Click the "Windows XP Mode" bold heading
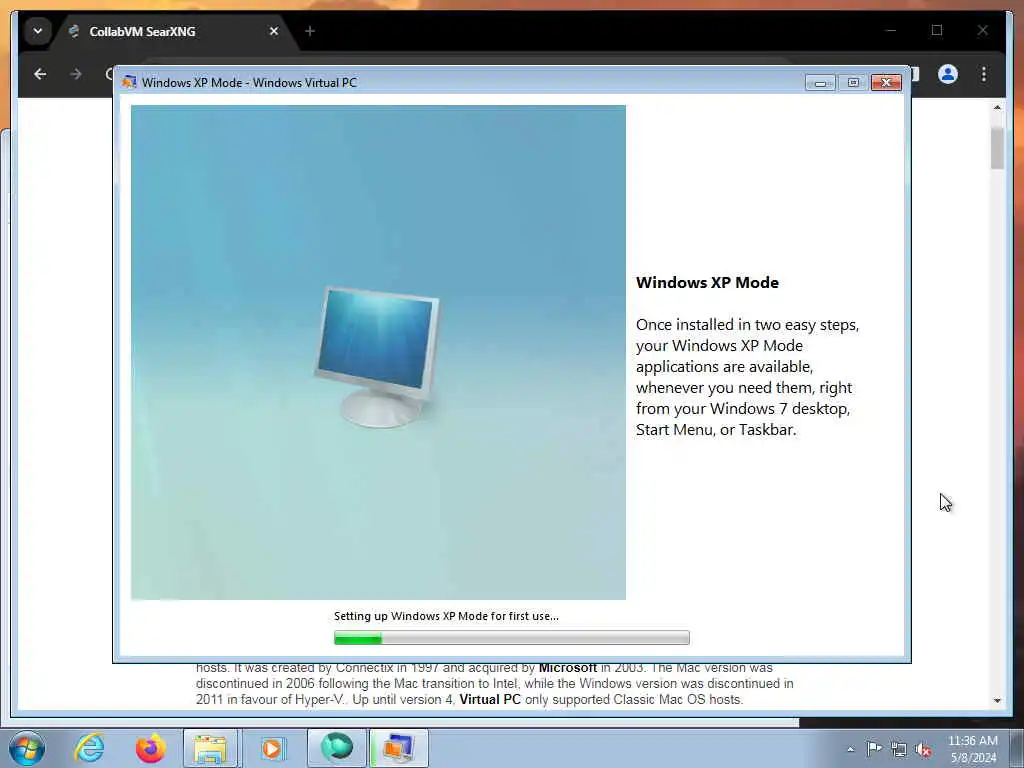The height and width of the screenshot is (768, 1024). pyautogui.click(x=707, y=283)
